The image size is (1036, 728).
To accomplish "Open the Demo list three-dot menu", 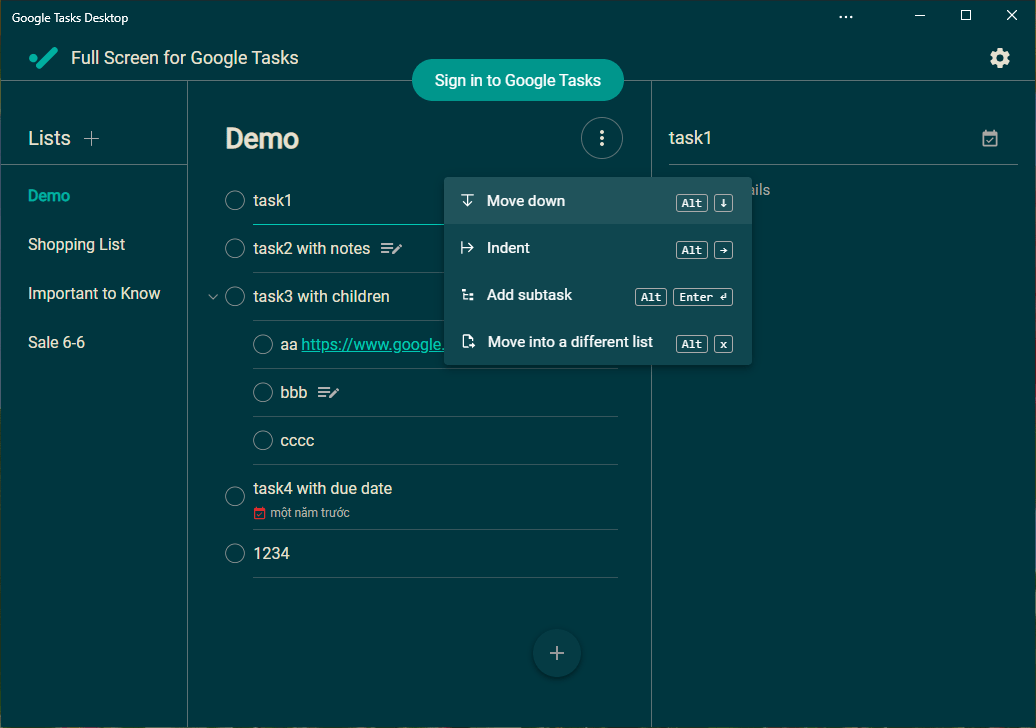I will coord(601,138).
